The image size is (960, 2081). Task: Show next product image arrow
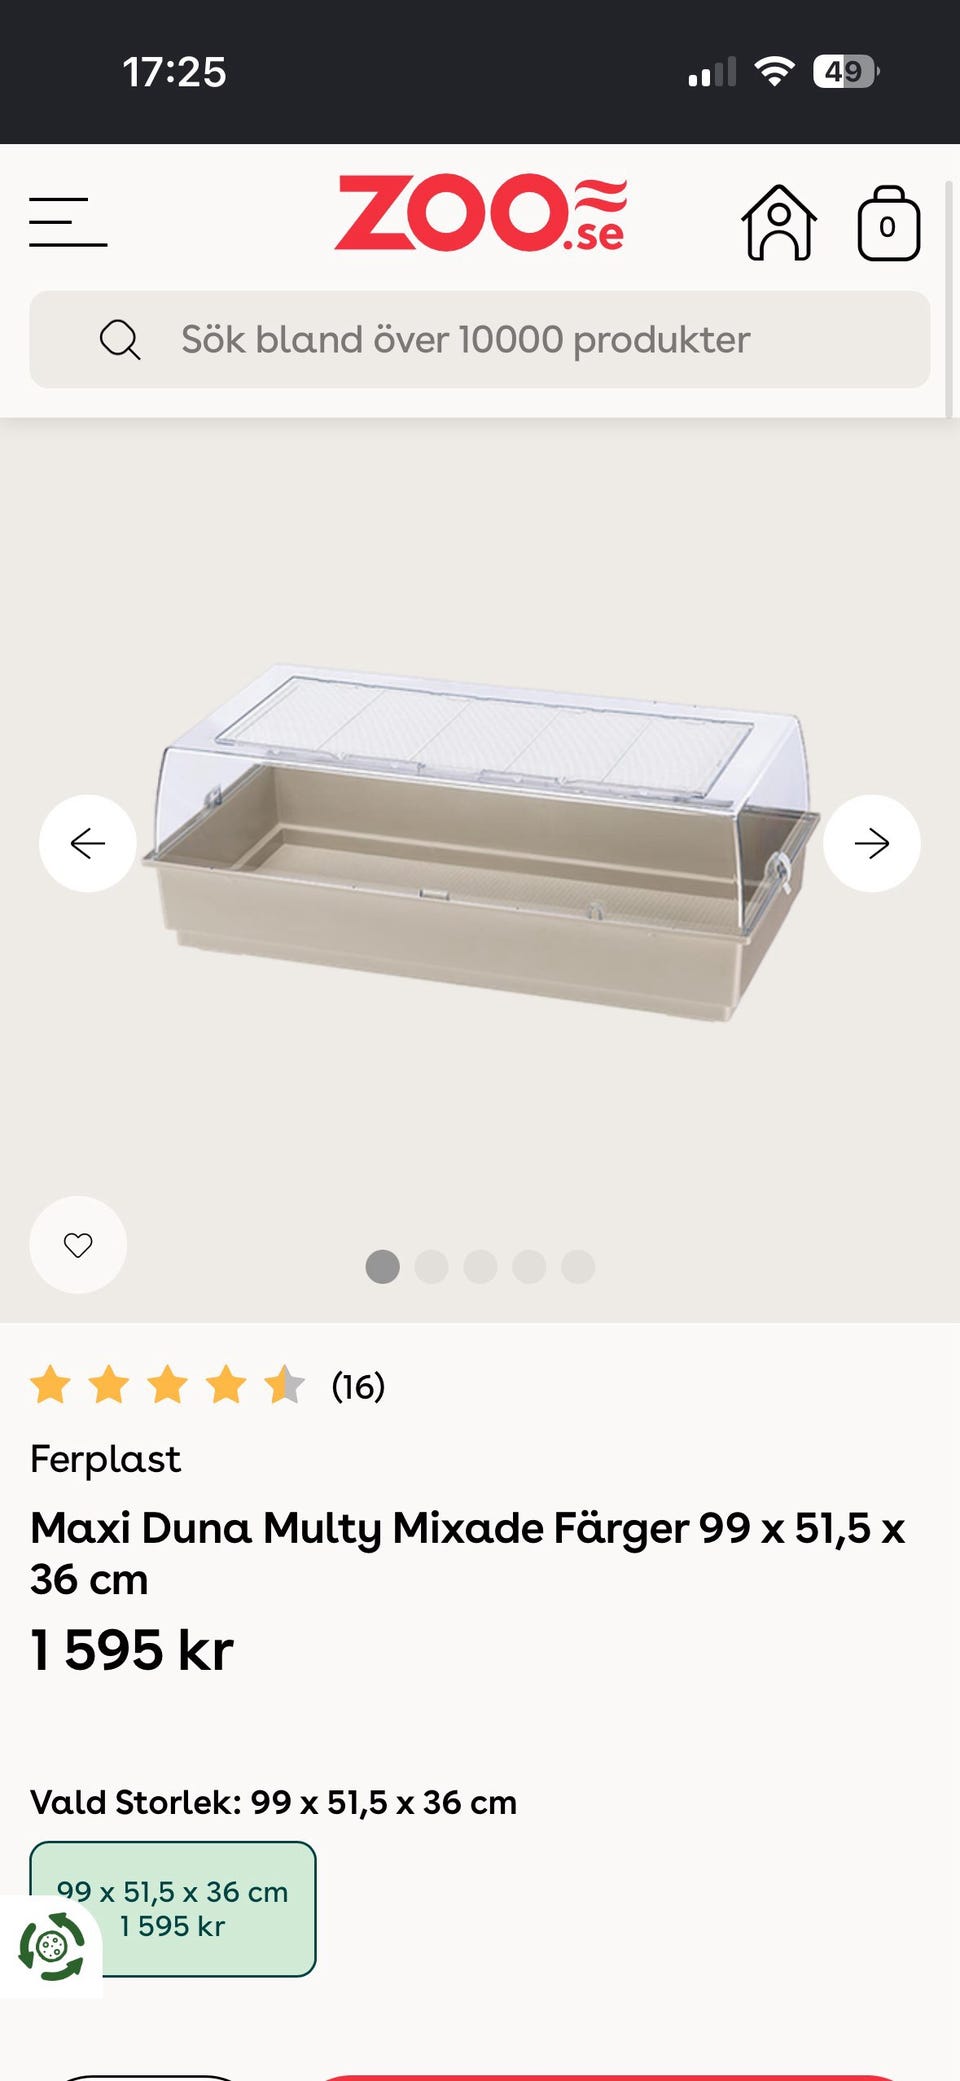coord(872,843)
